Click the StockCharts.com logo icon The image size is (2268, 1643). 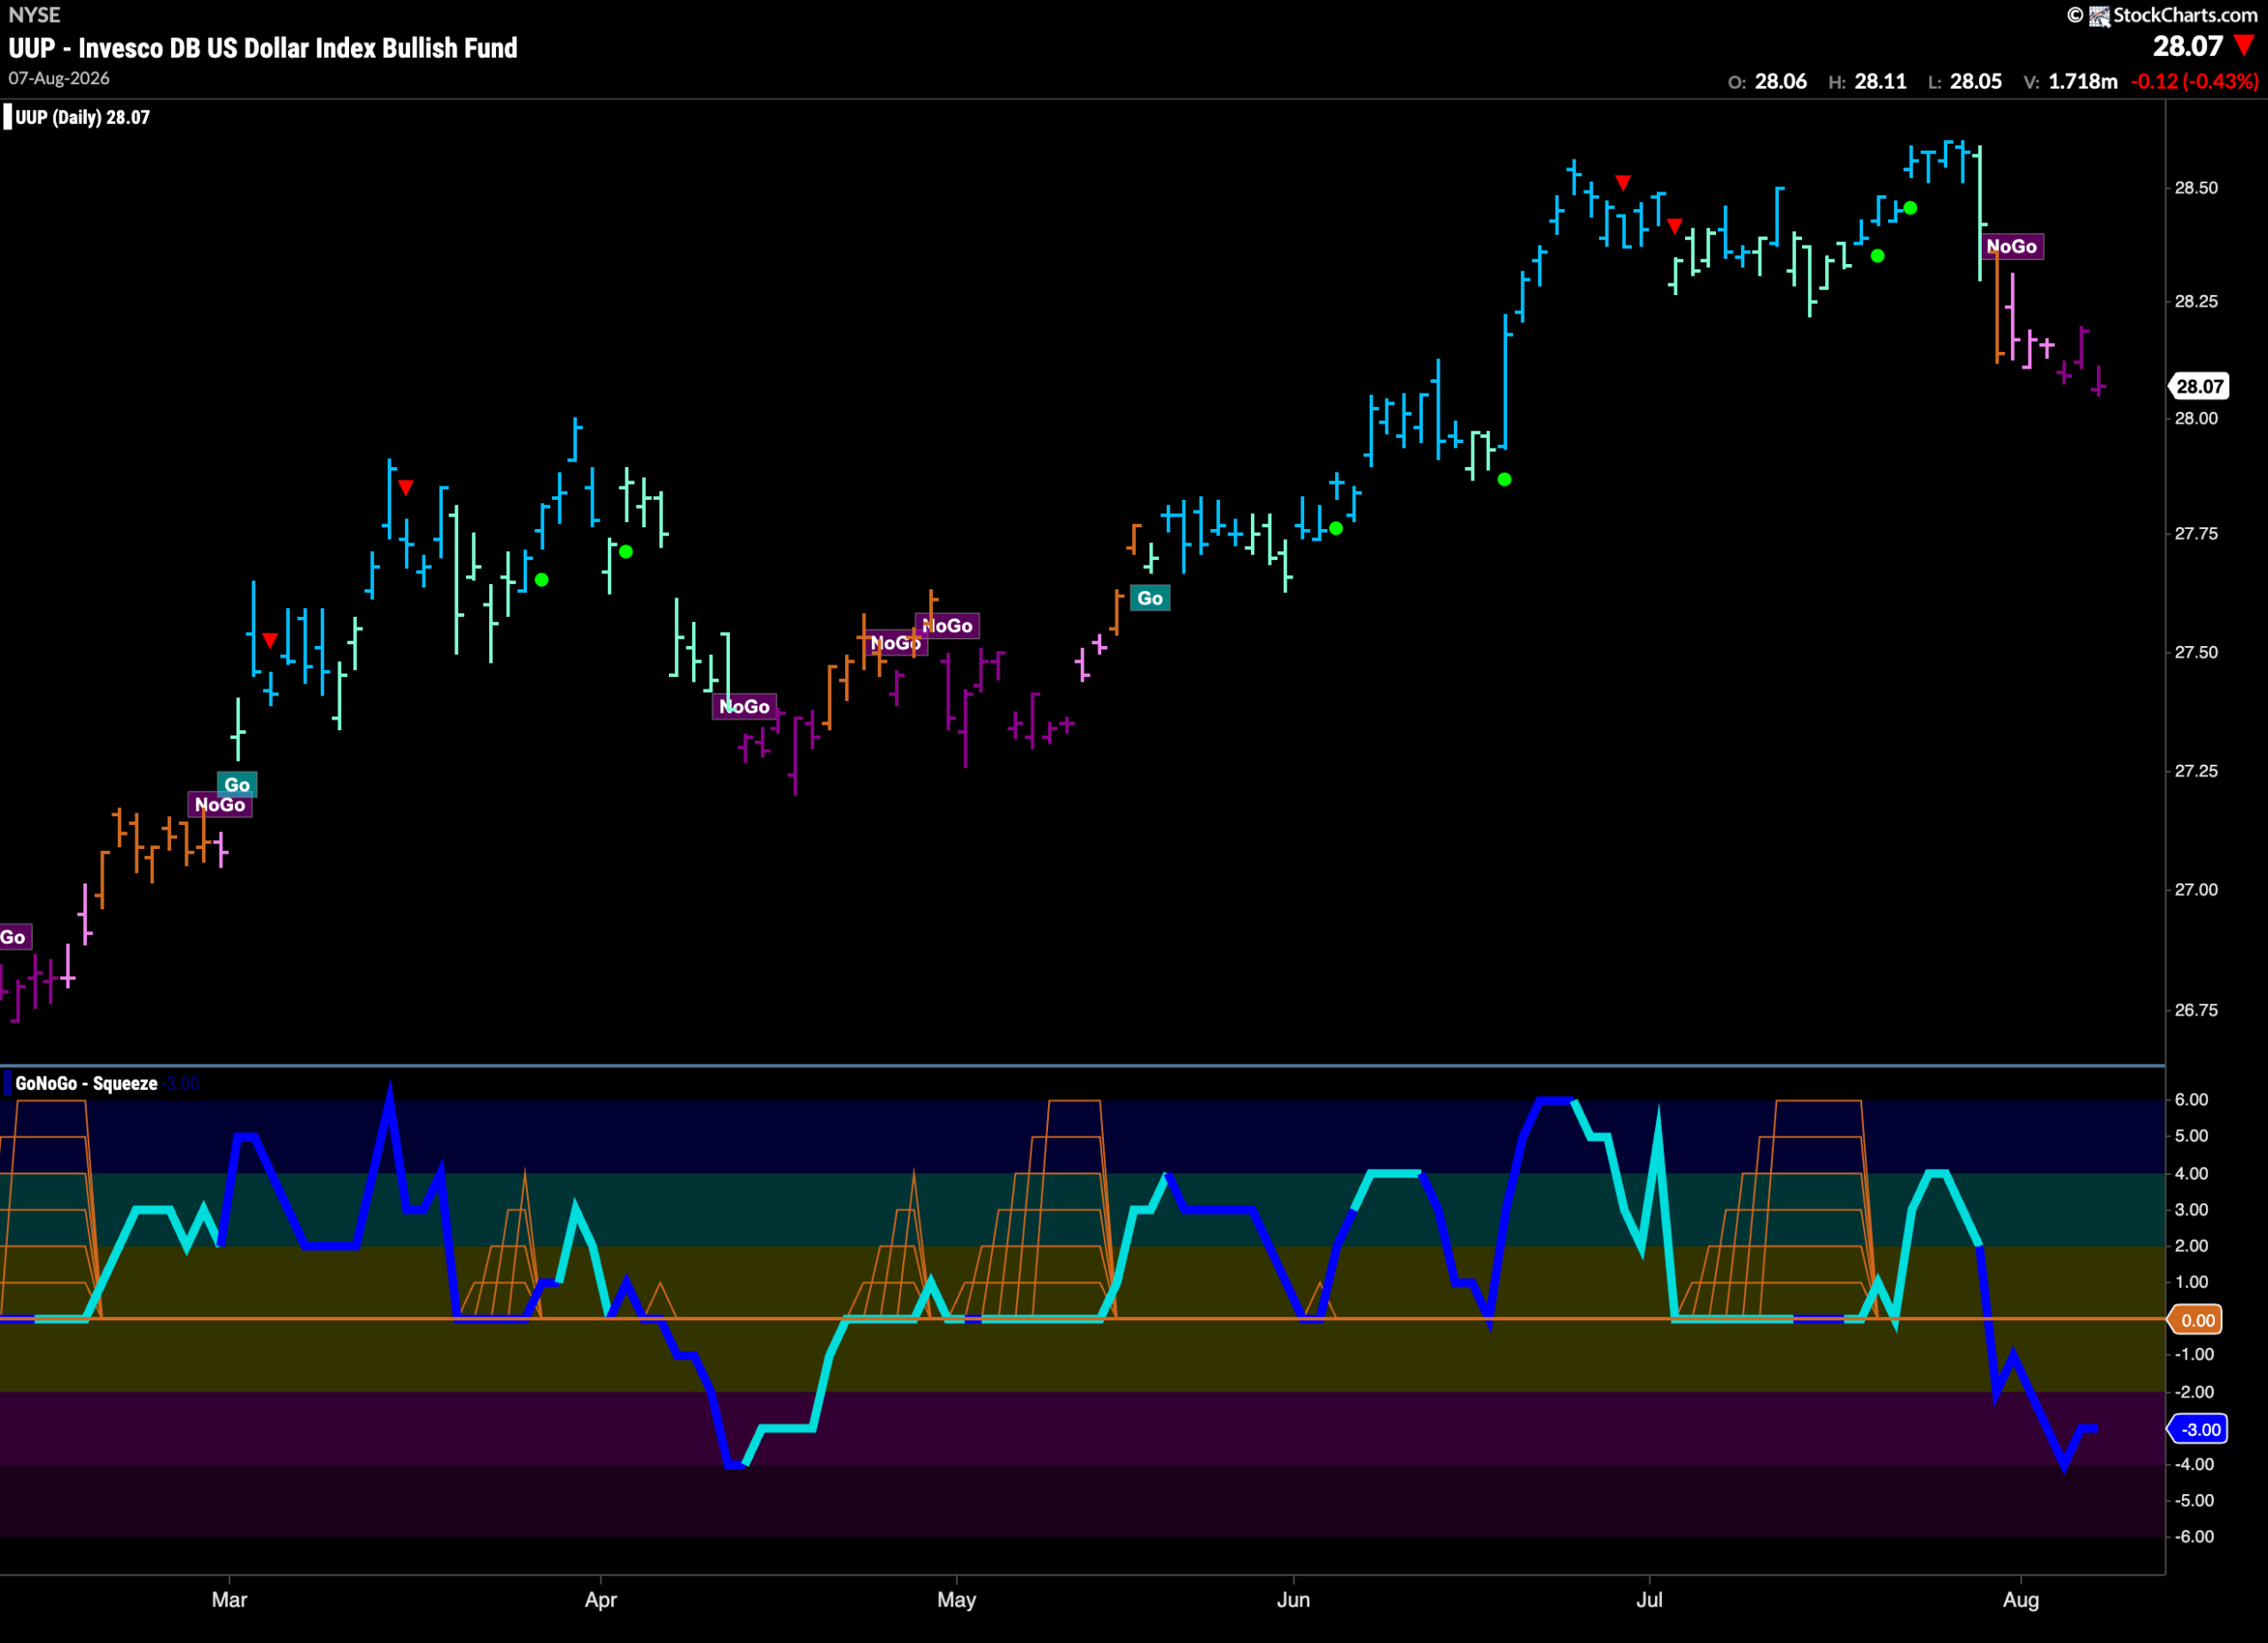(2099, 15)
